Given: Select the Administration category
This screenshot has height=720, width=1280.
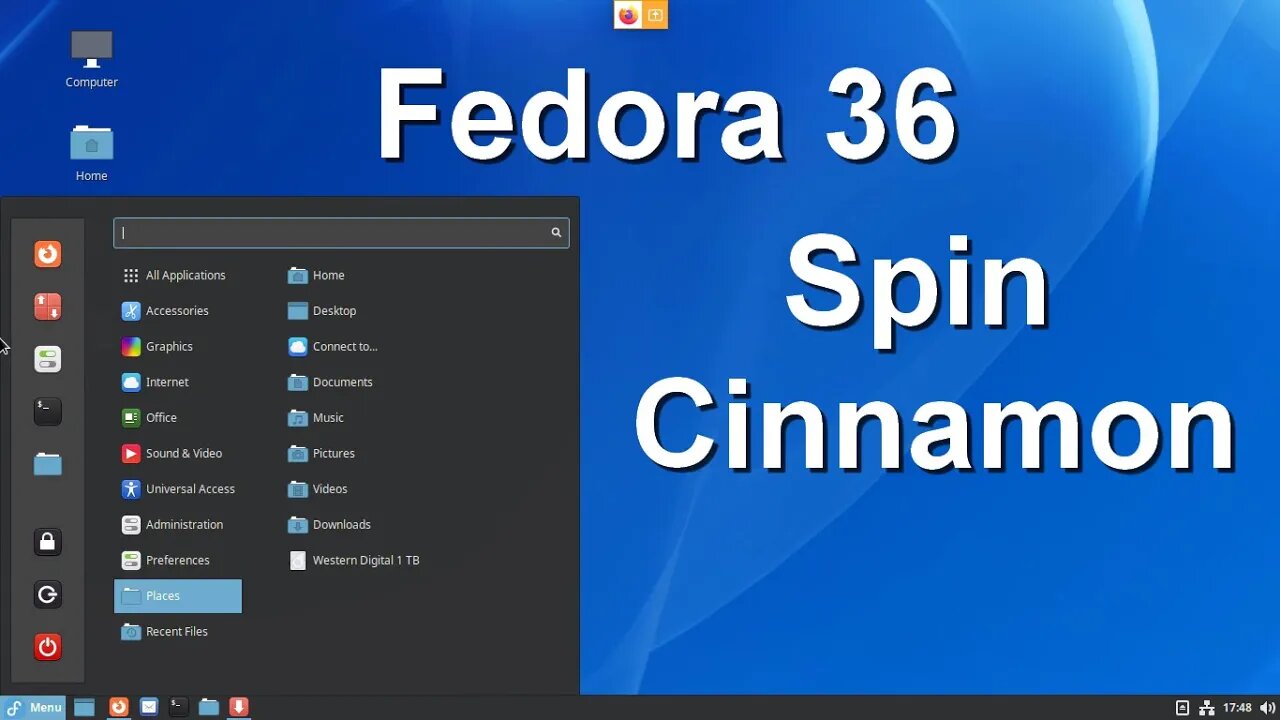Looking at the screenshot, I should click(x=177, y=524).
